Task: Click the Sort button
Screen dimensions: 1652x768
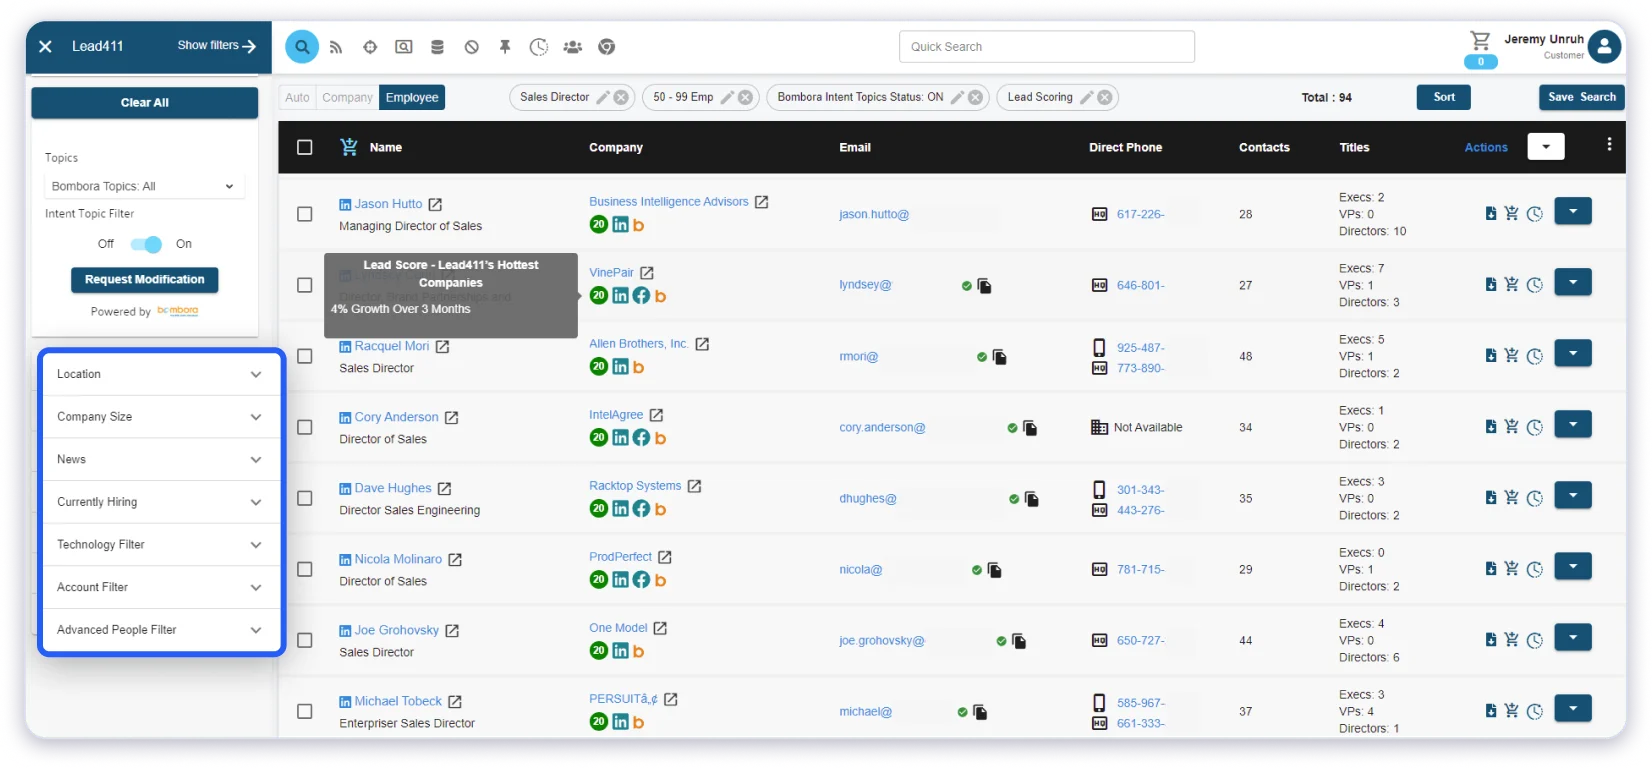Action: tap(1444, 97)
